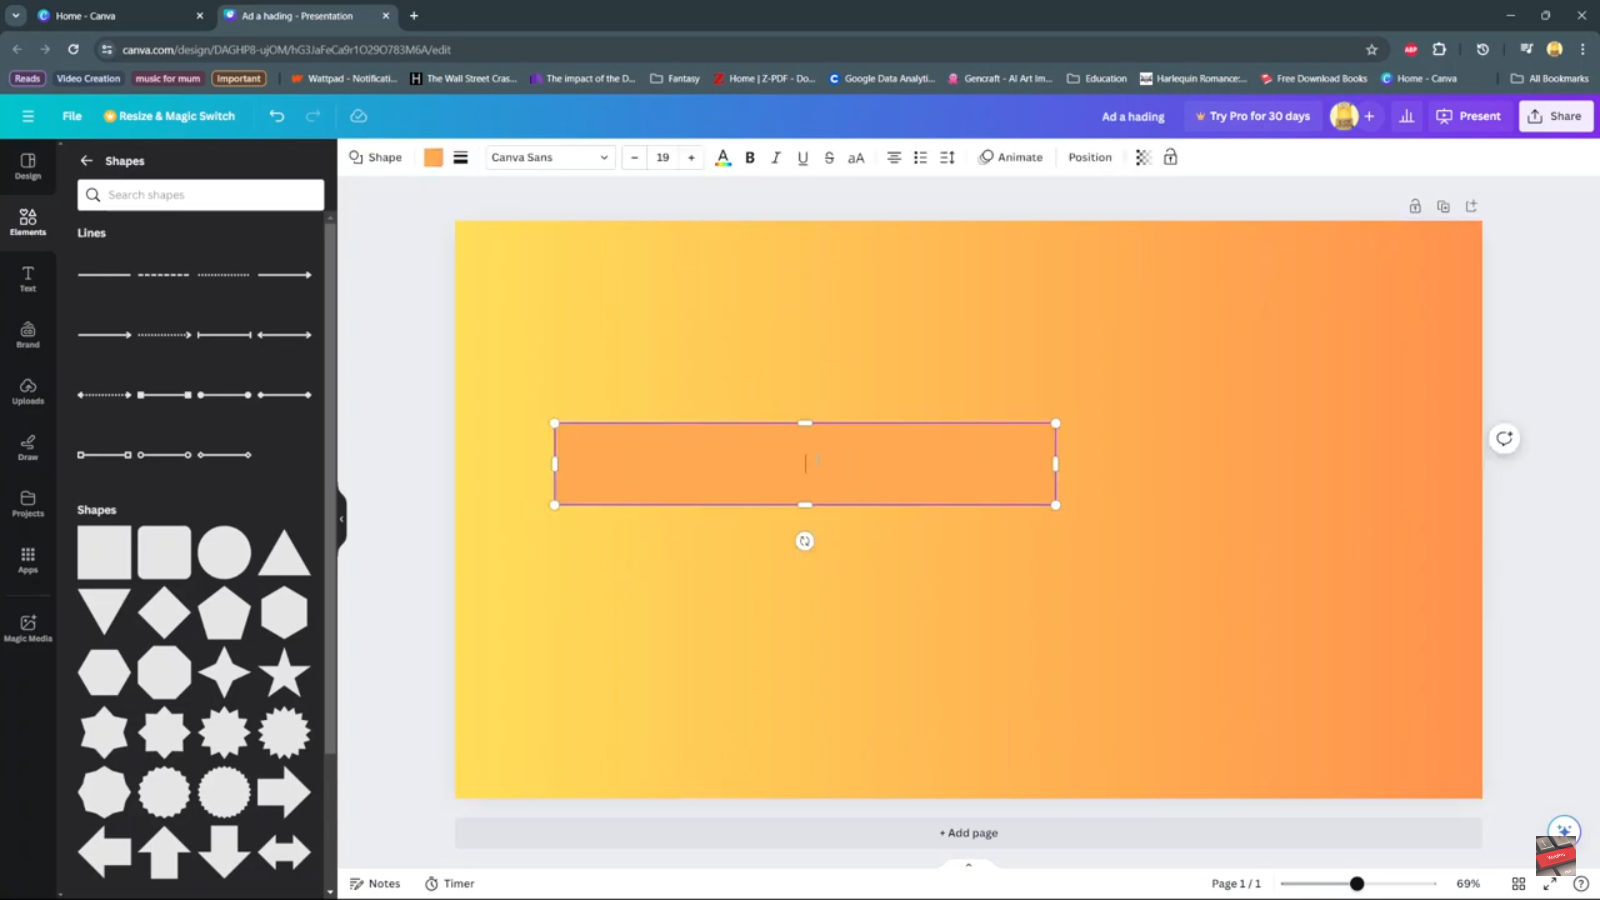Open the Canva Sans font dropdown

tap(550, 157)
